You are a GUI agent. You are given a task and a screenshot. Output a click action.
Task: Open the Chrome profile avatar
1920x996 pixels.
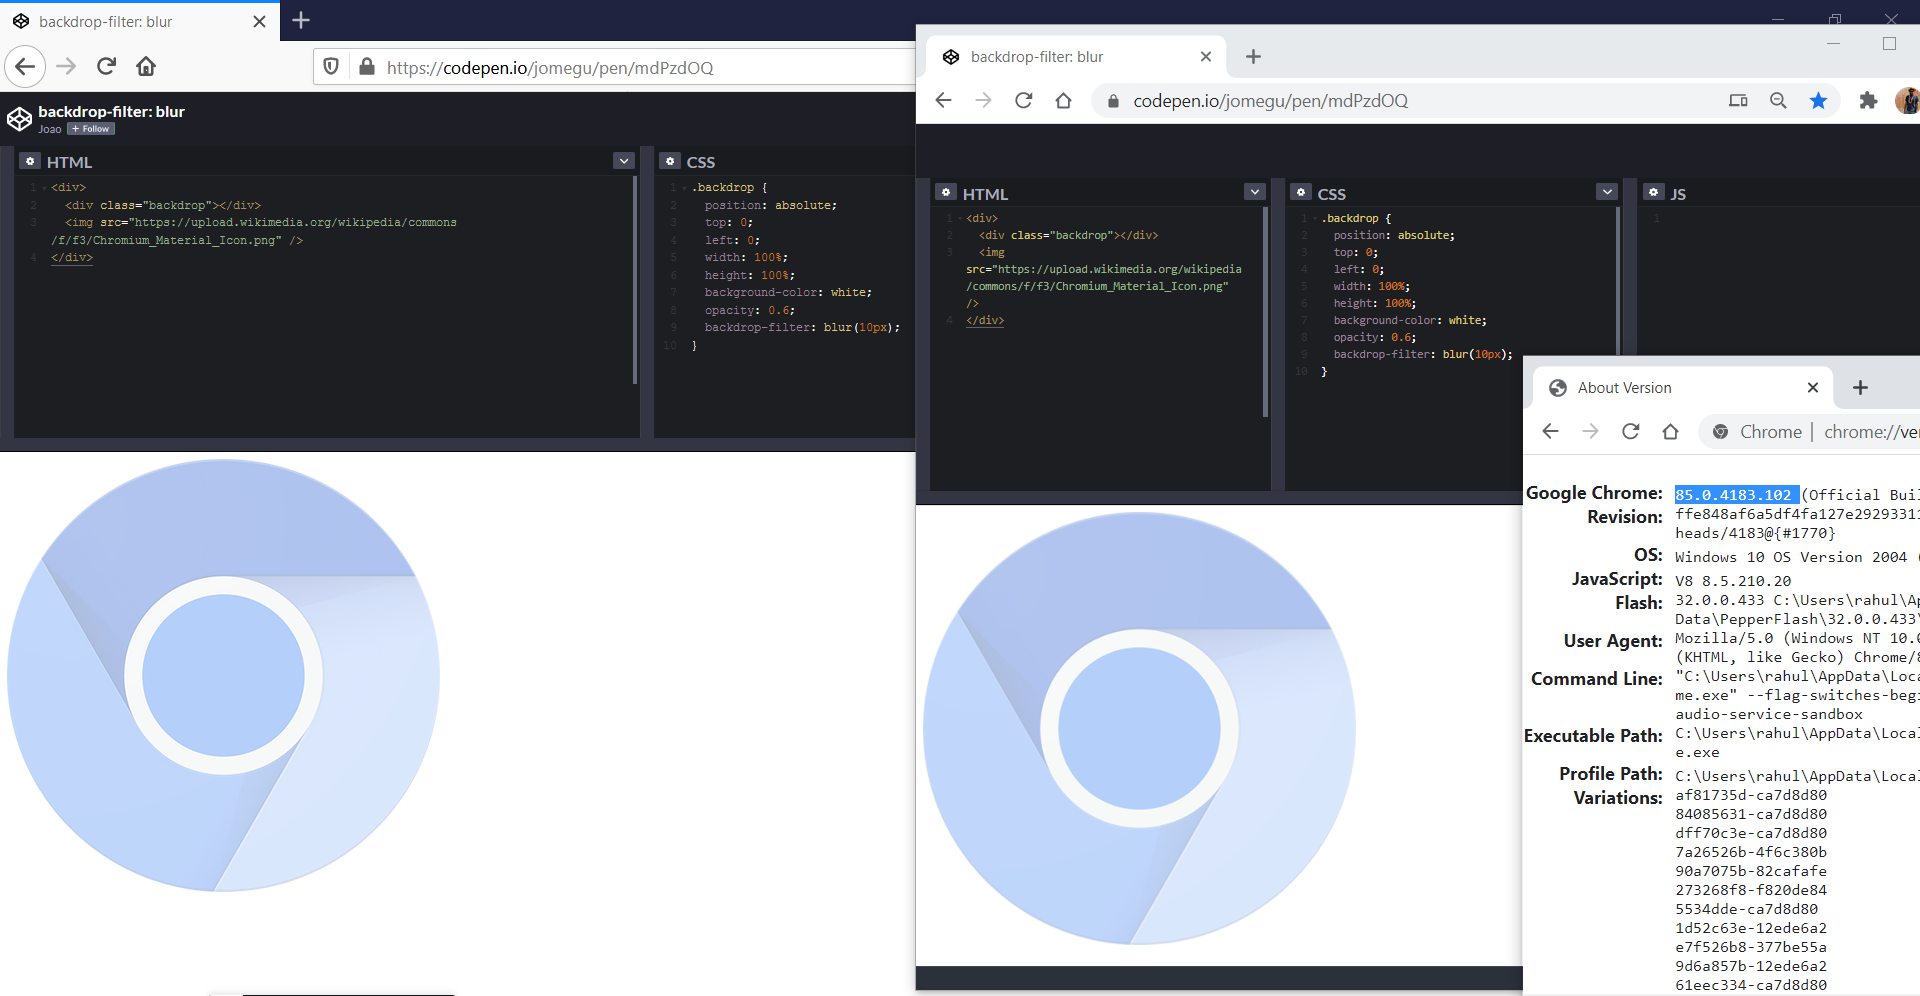coord(1907,101)
